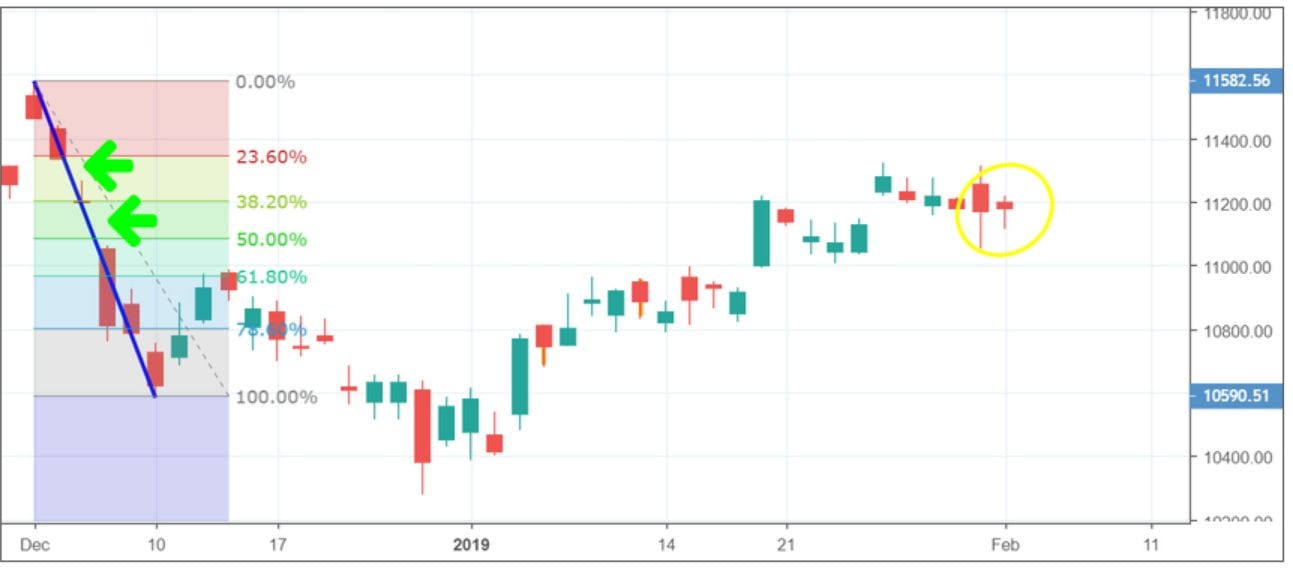Click the 61.80% Fibonacci level label

pos(271,277)
